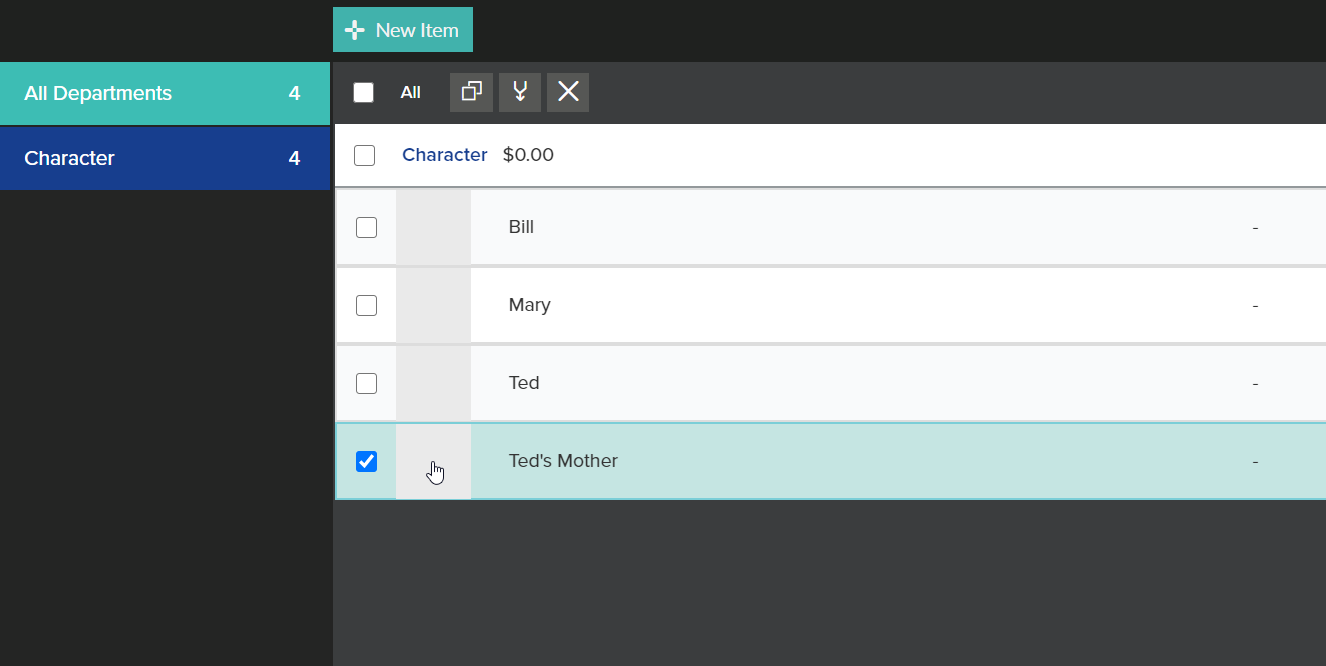Image resolution: width=1326 pixels, height=666 pixels.
Task: Click the image placeholder beside Bill
Action: pyautogui.click(x=434, y=227)
